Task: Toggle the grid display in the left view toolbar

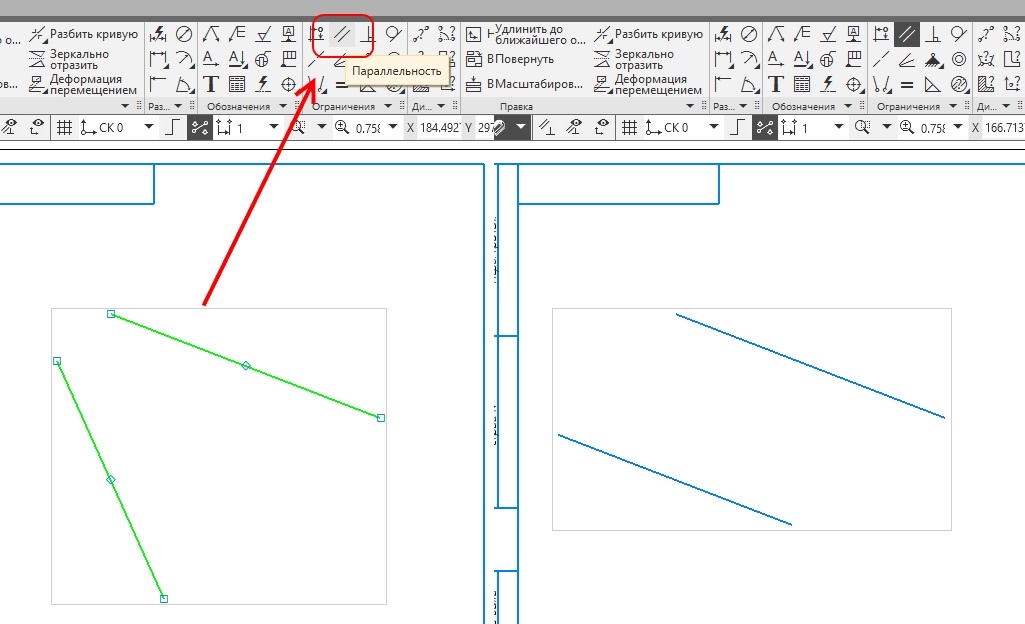Action: tap(65, 128)
